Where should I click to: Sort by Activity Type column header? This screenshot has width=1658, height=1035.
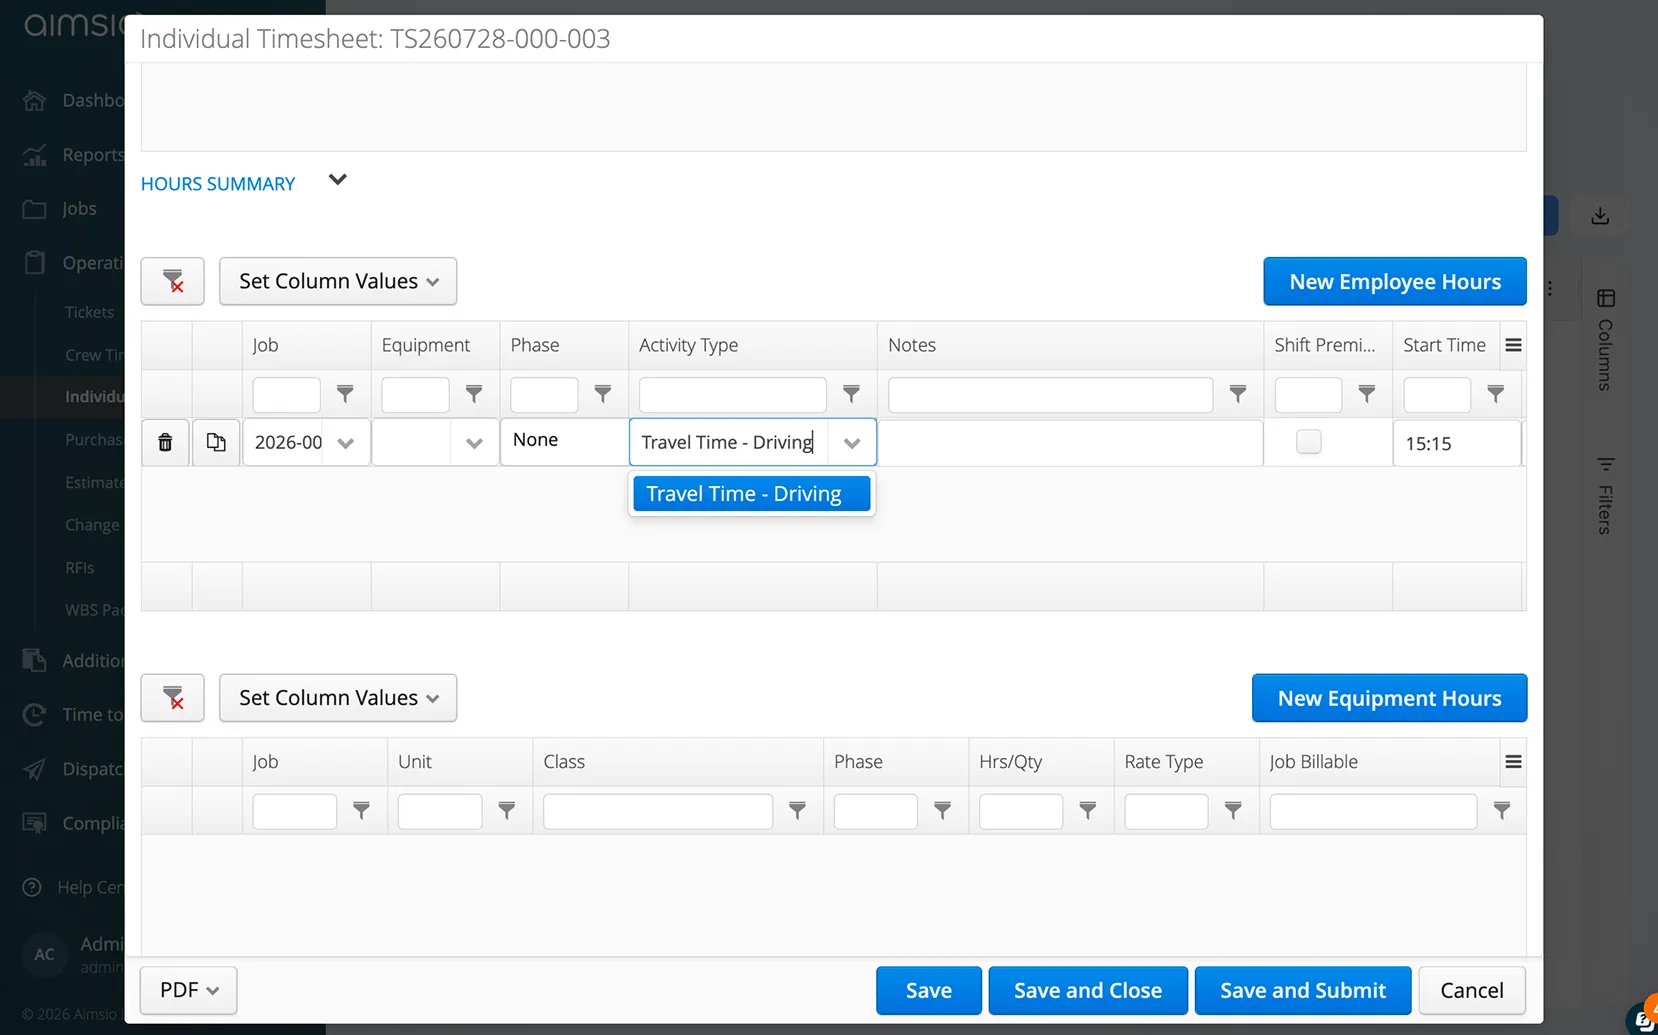689,345
